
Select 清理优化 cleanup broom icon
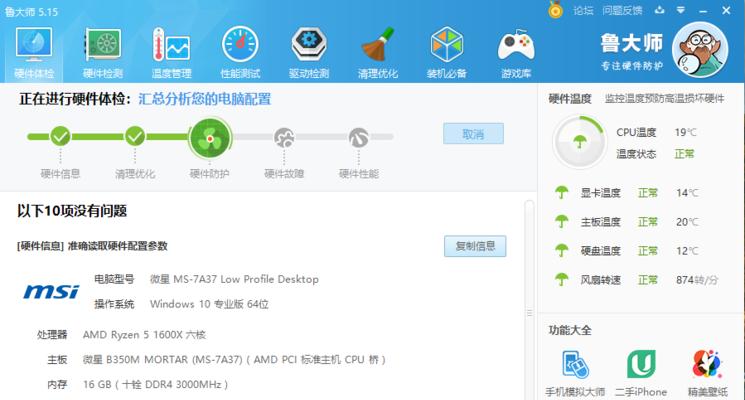(x=378, y=52)
